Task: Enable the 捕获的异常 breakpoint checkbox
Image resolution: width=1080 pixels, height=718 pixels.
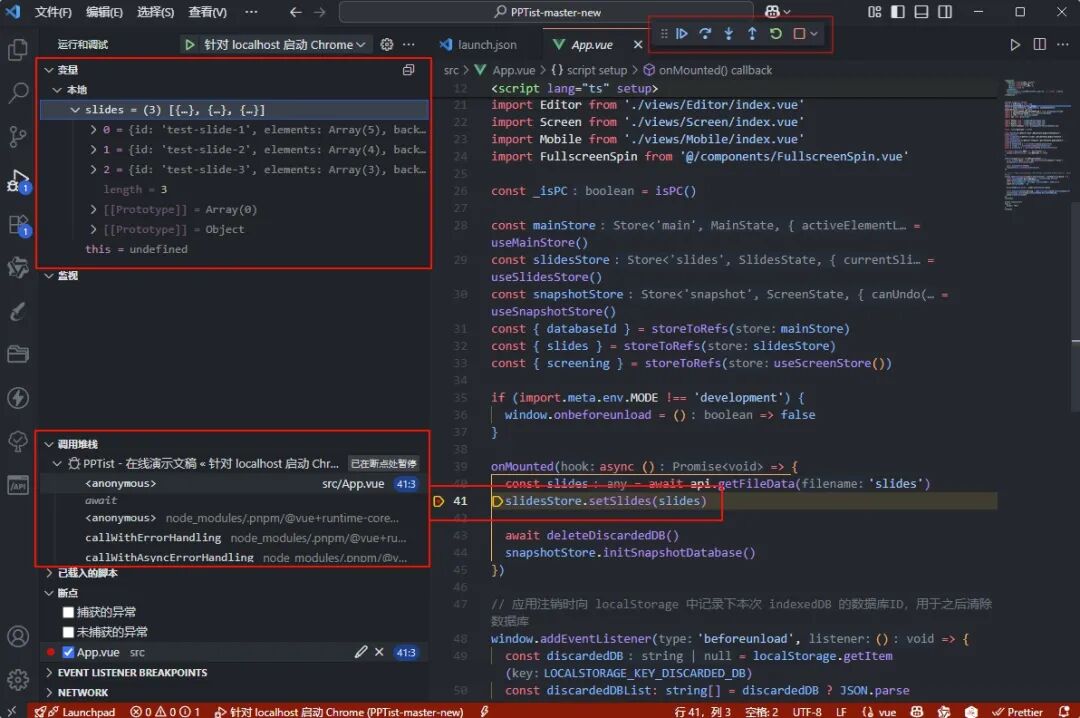Action: tap(68, 612)
